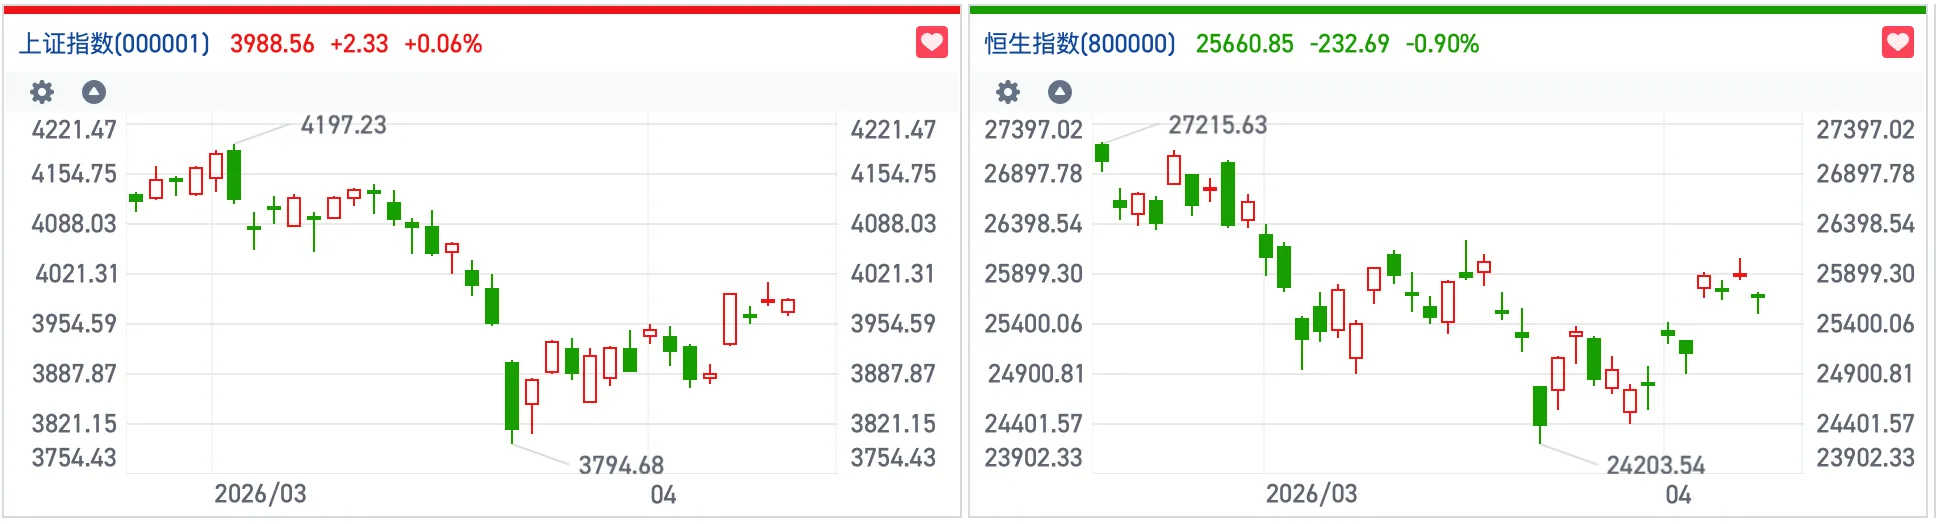
Task: Collapse the 恒生指数 chart using up-arrow icon
Action: 1060,93
